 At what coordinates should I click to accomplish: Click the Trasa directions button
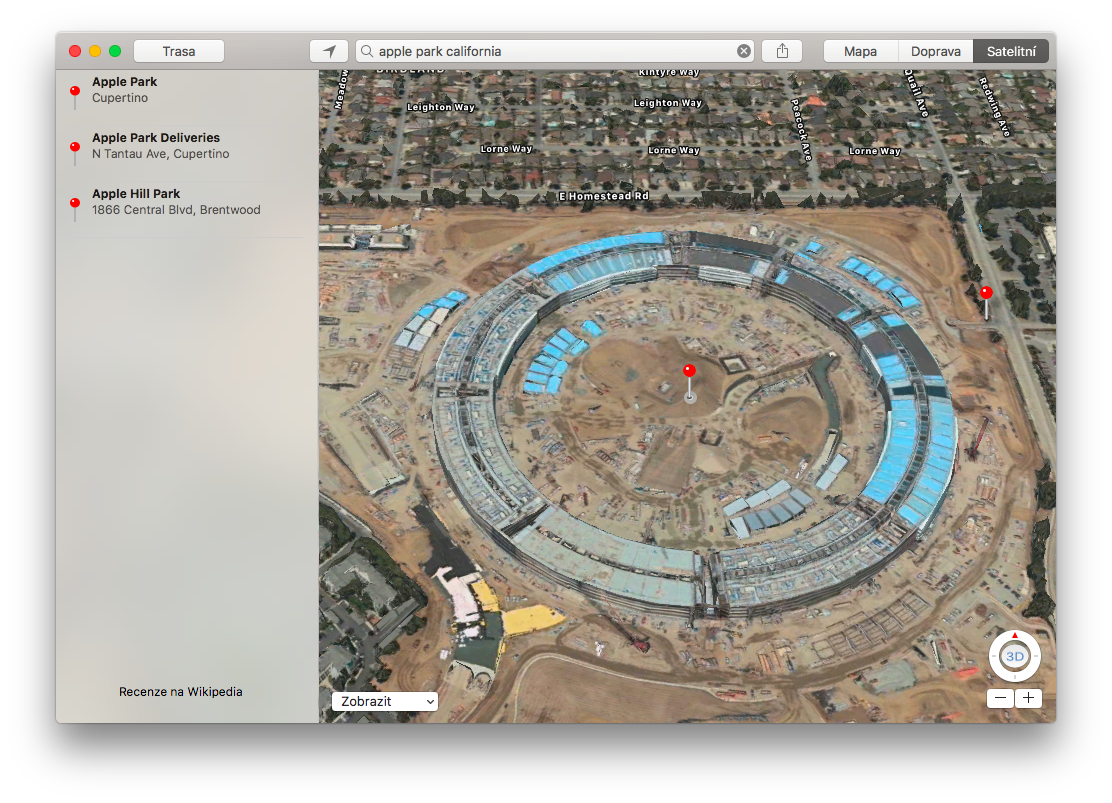pyautogui.click(x=179, y=51)
